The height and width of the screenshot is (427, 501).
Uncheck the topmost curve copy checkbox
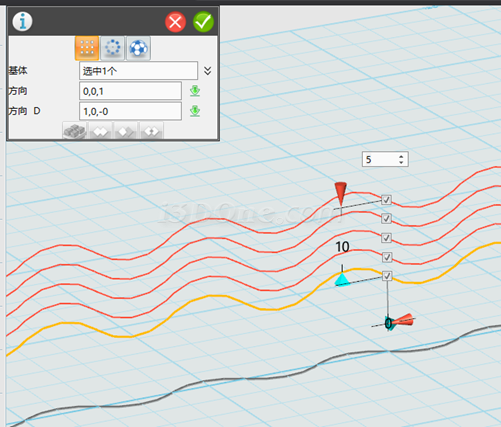386,200
